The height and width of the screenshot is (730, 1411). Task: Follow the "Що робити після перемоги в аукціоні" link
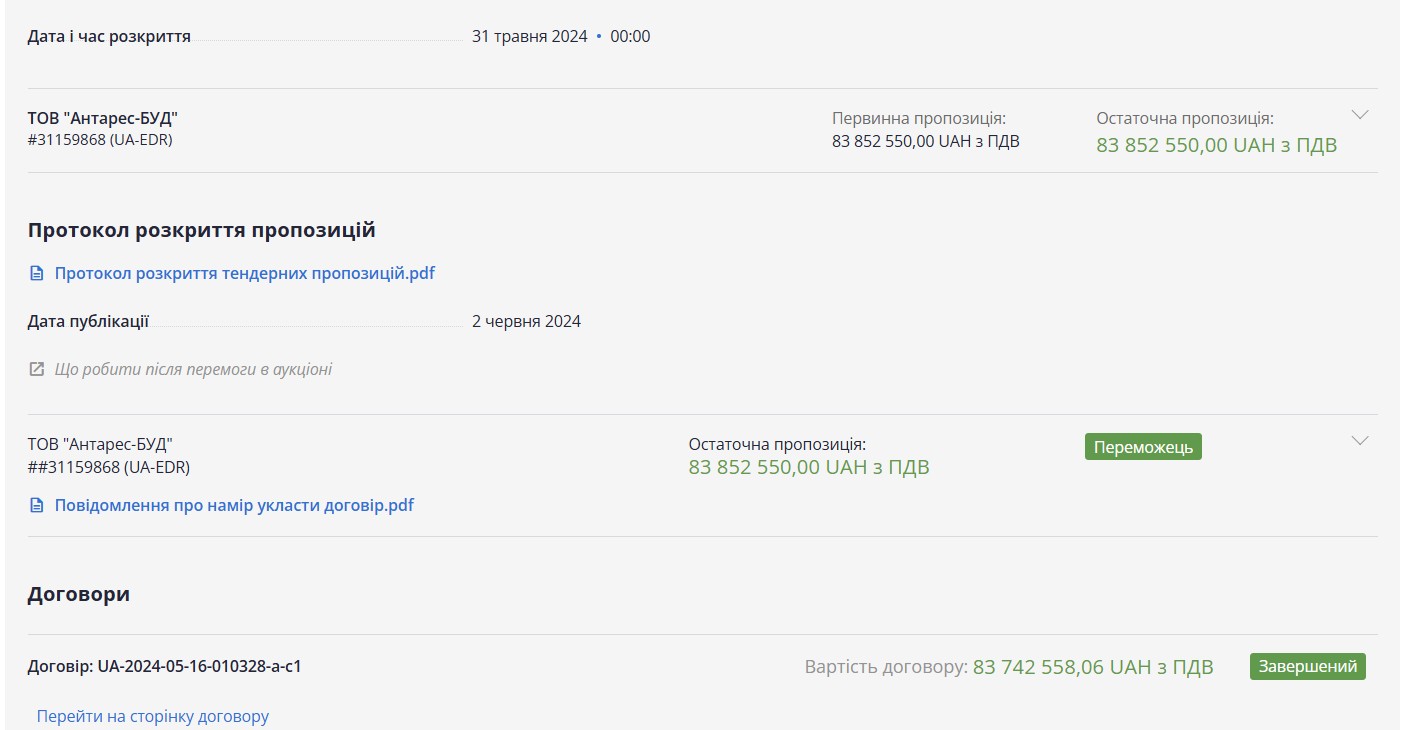click(193, 370)
